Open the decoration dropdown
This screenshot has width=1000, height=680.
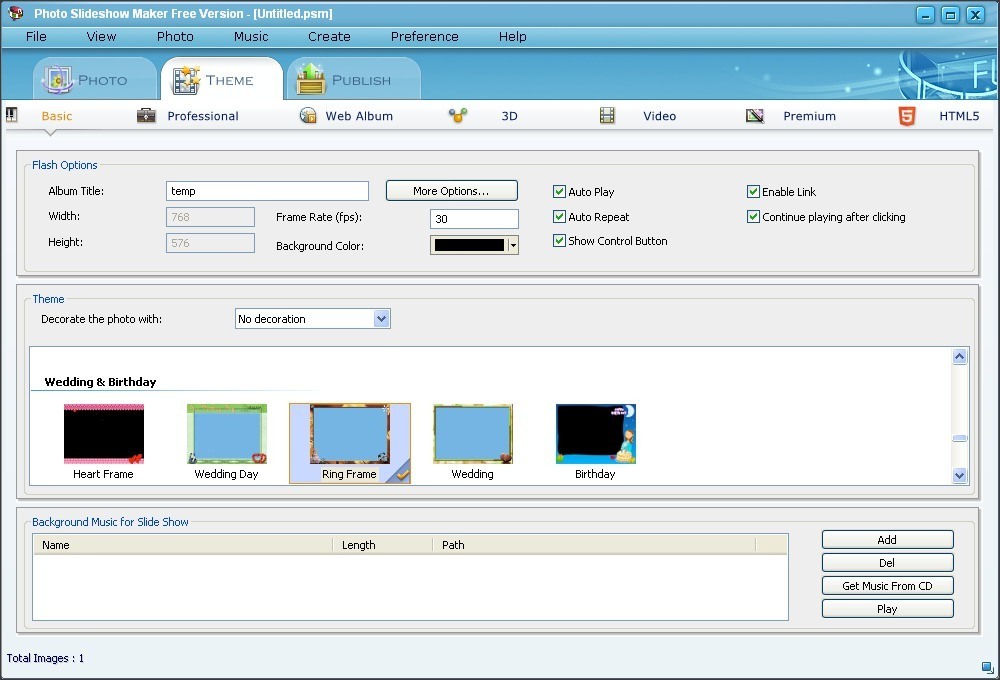pyautogui.click(x=381, y=318)
